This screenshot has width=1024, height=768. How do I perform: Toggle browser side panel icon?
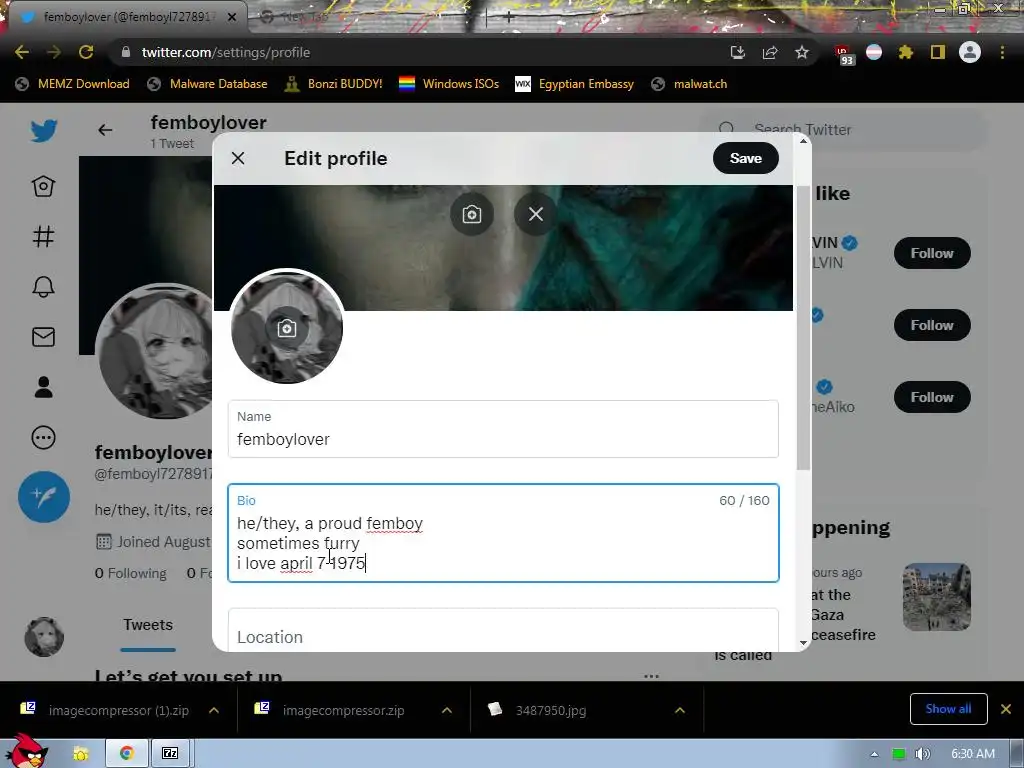[x=938, y=52]
